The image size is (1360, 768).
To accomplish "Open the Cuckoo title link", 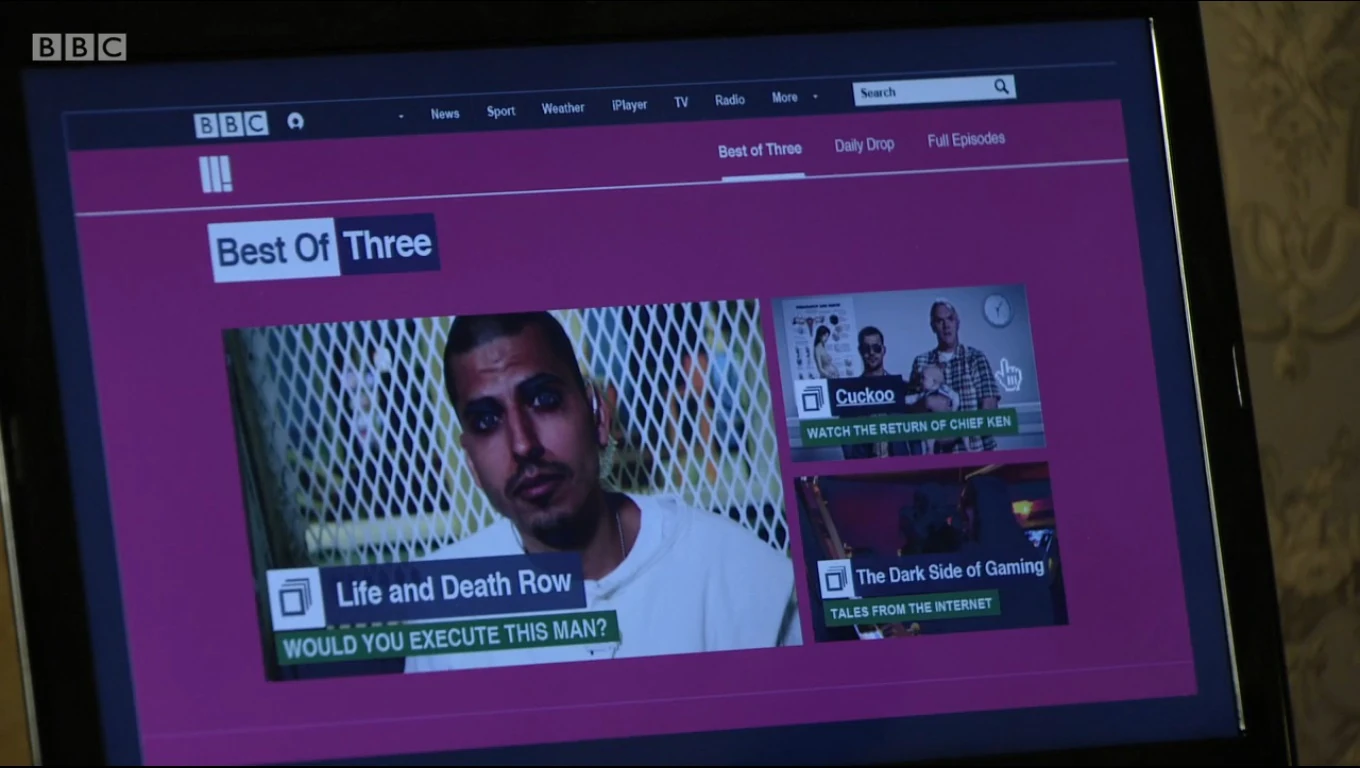I will pyautogui.click(x=865, y=396).
